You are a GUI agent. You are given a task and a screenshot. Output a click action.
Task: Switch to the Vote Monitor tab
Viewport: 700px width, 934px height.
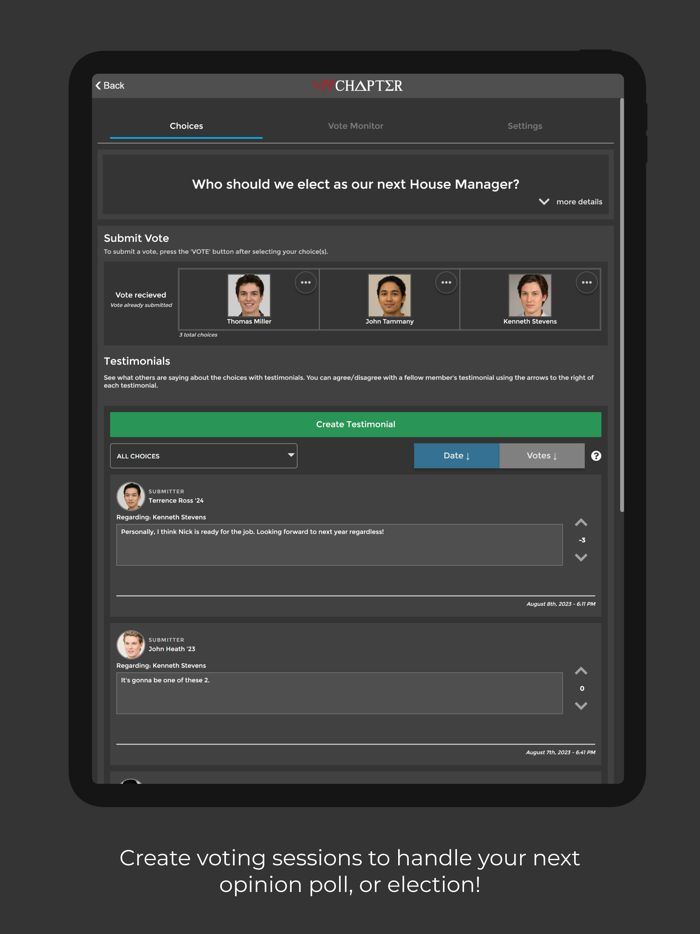click(356, 126)
